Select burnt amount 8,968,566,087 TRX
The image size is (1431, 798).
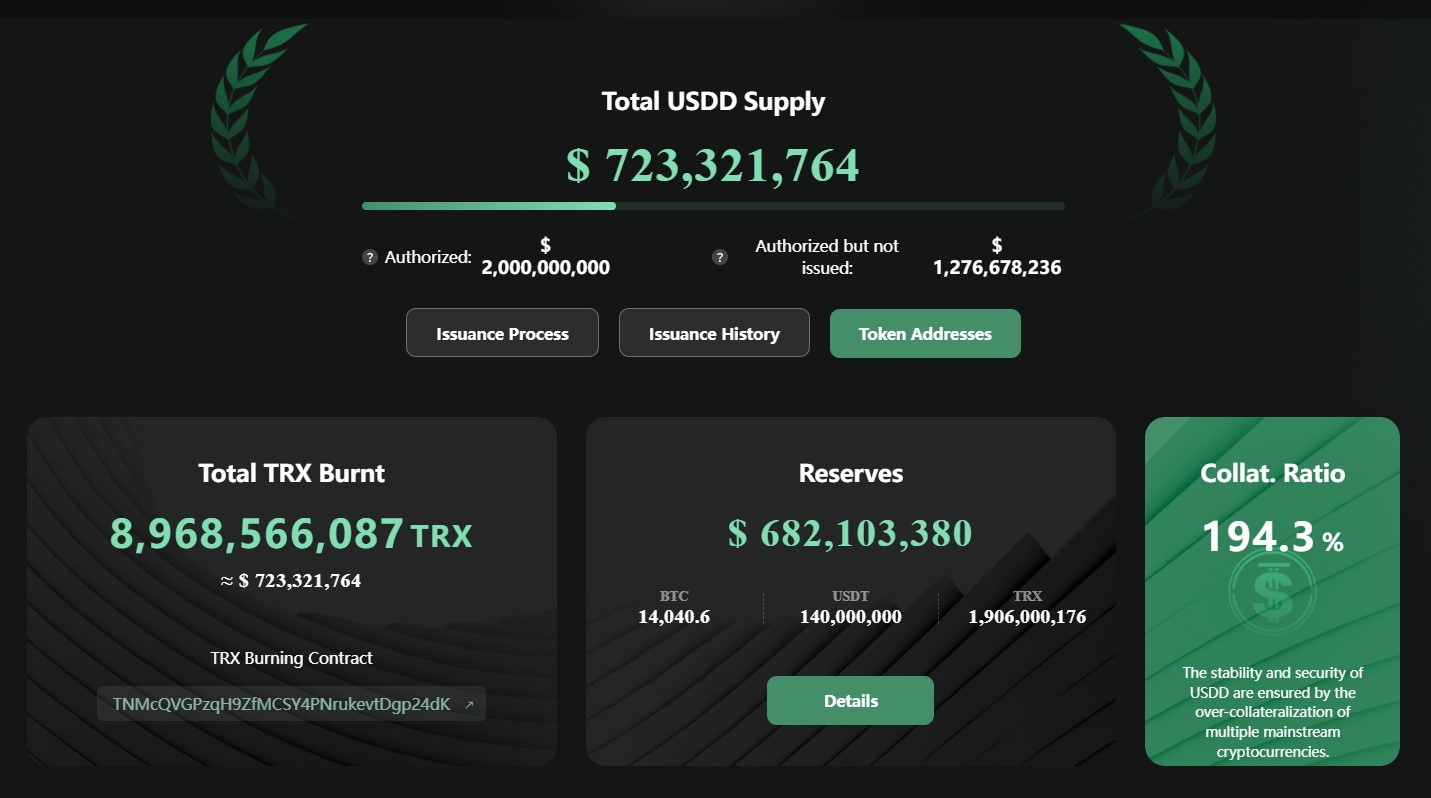[291, 534]
